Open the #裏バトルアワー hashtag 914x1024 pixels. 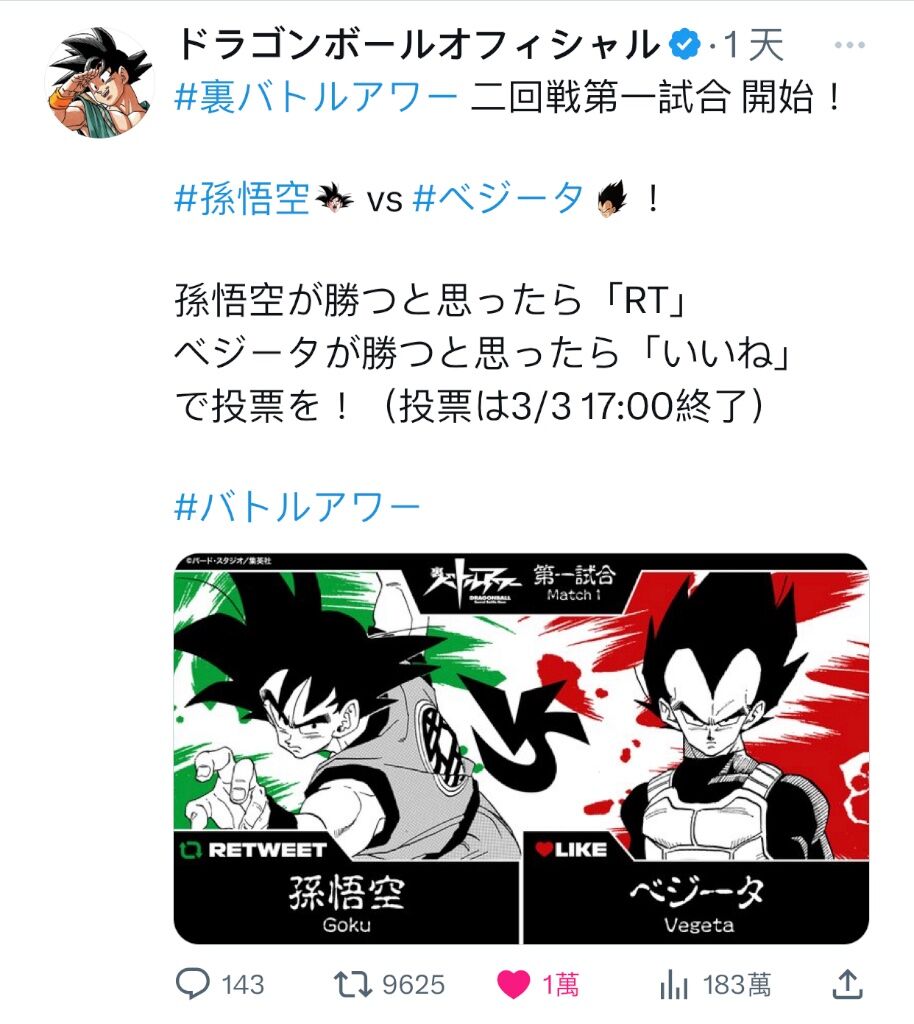click(316, 97)
